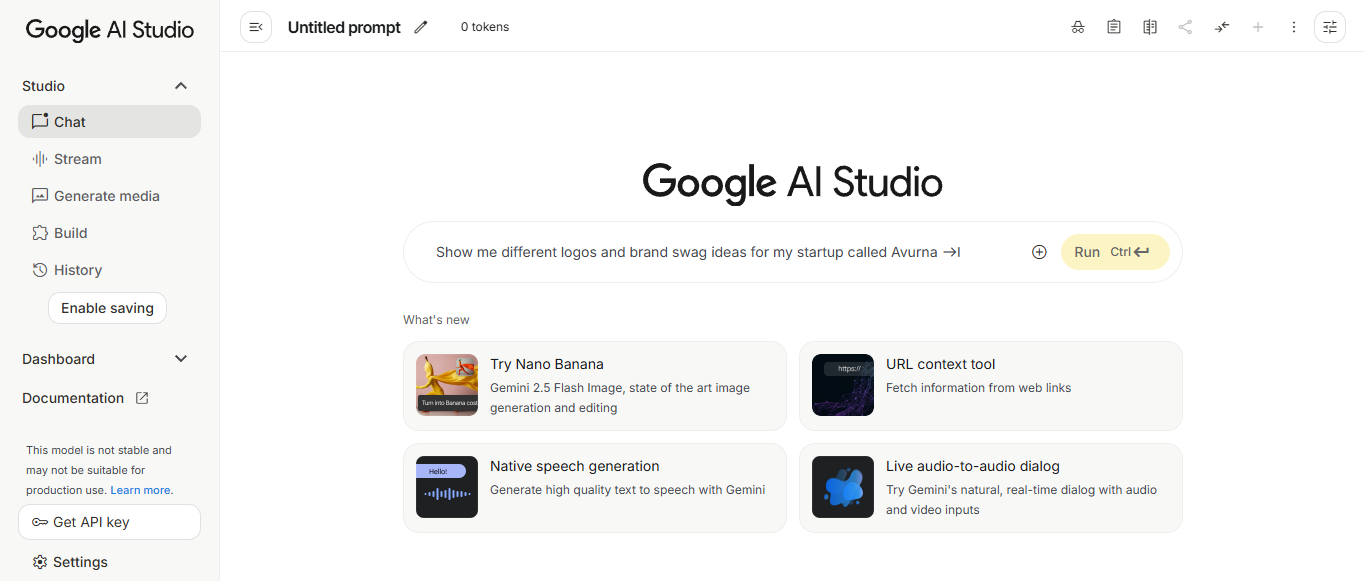1365x581 pixels.
Task: Click the Generate media image icon
Action: tap(40, 196)
